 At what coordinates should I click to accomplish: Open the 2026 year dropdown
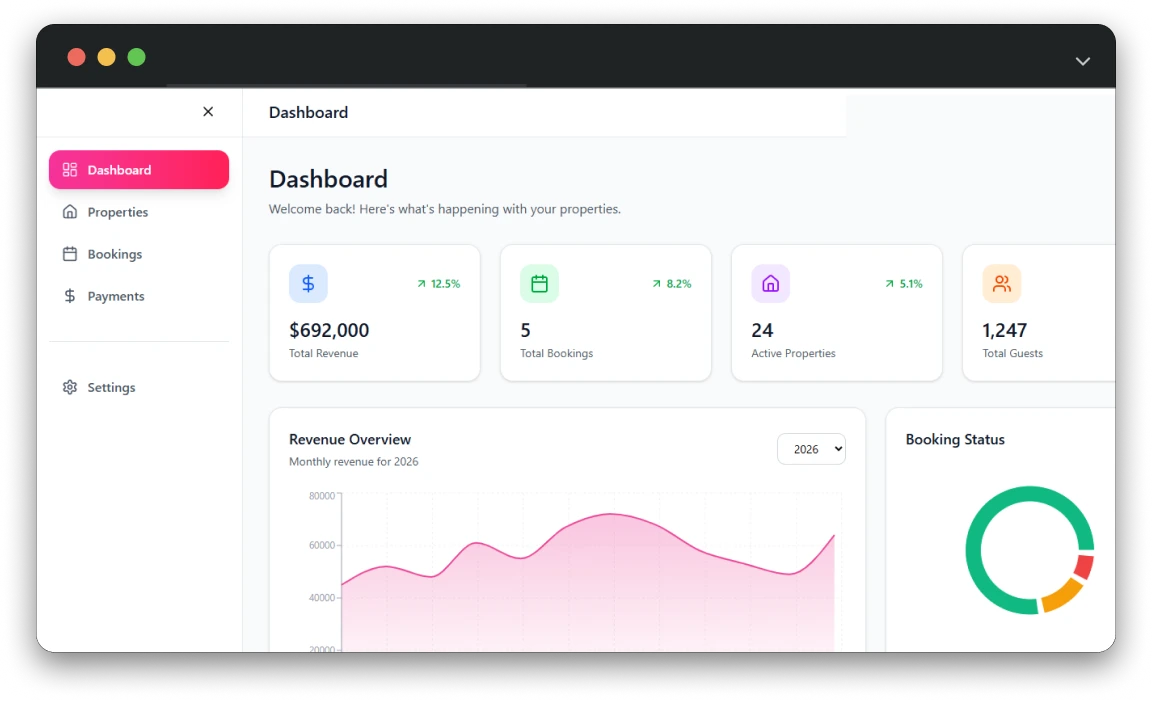(x=811, y=449)
